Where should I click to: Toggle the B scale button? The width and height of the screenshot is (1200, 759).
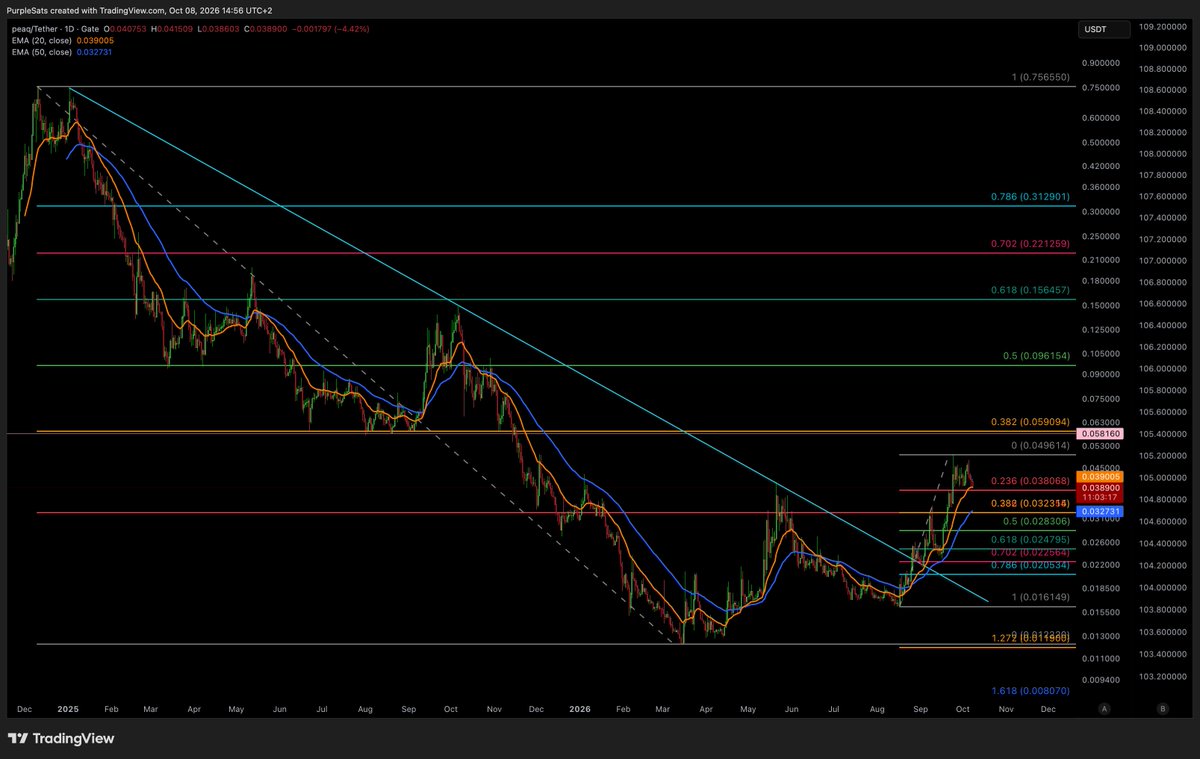1162,708
